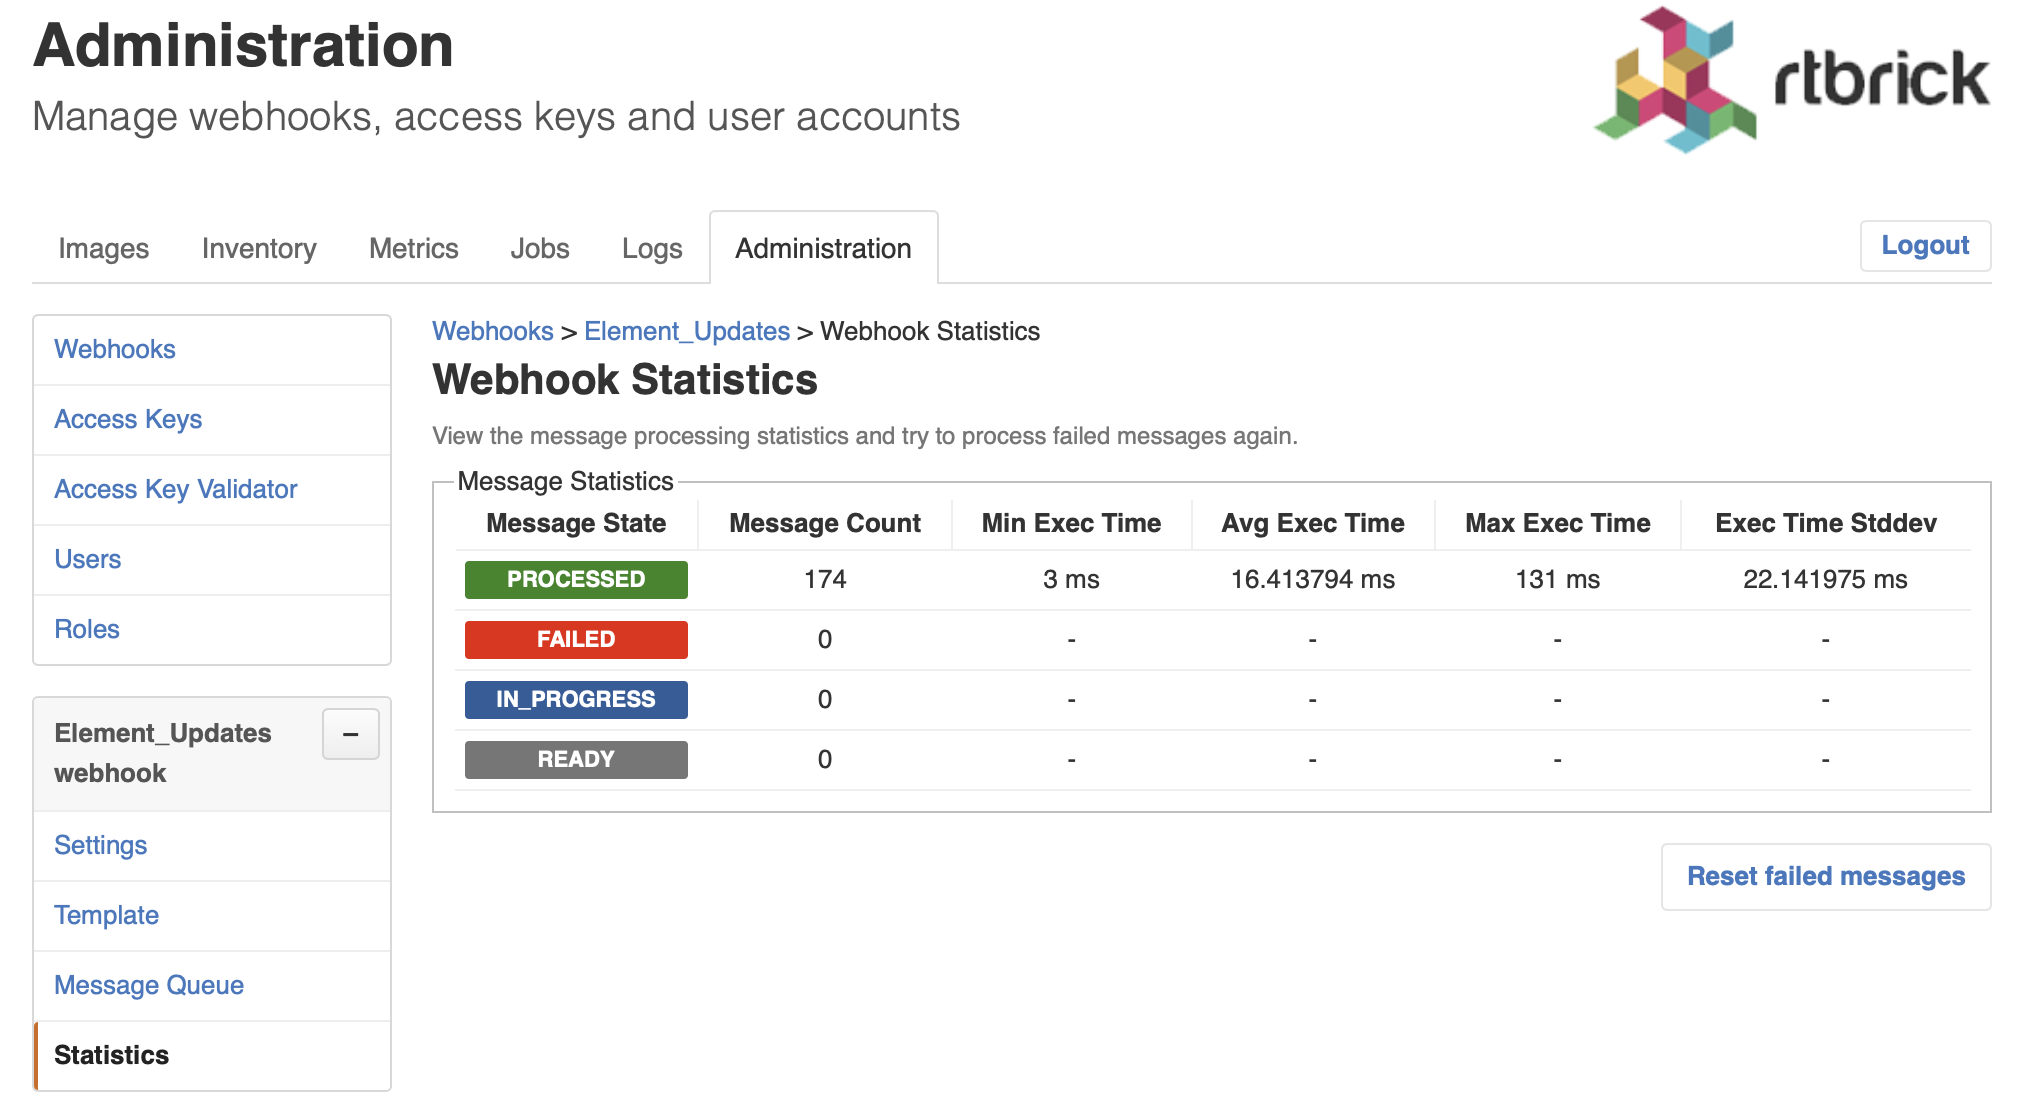
Task: Select the Access Keys sidebar link
Action: click(x=130, y=418)
